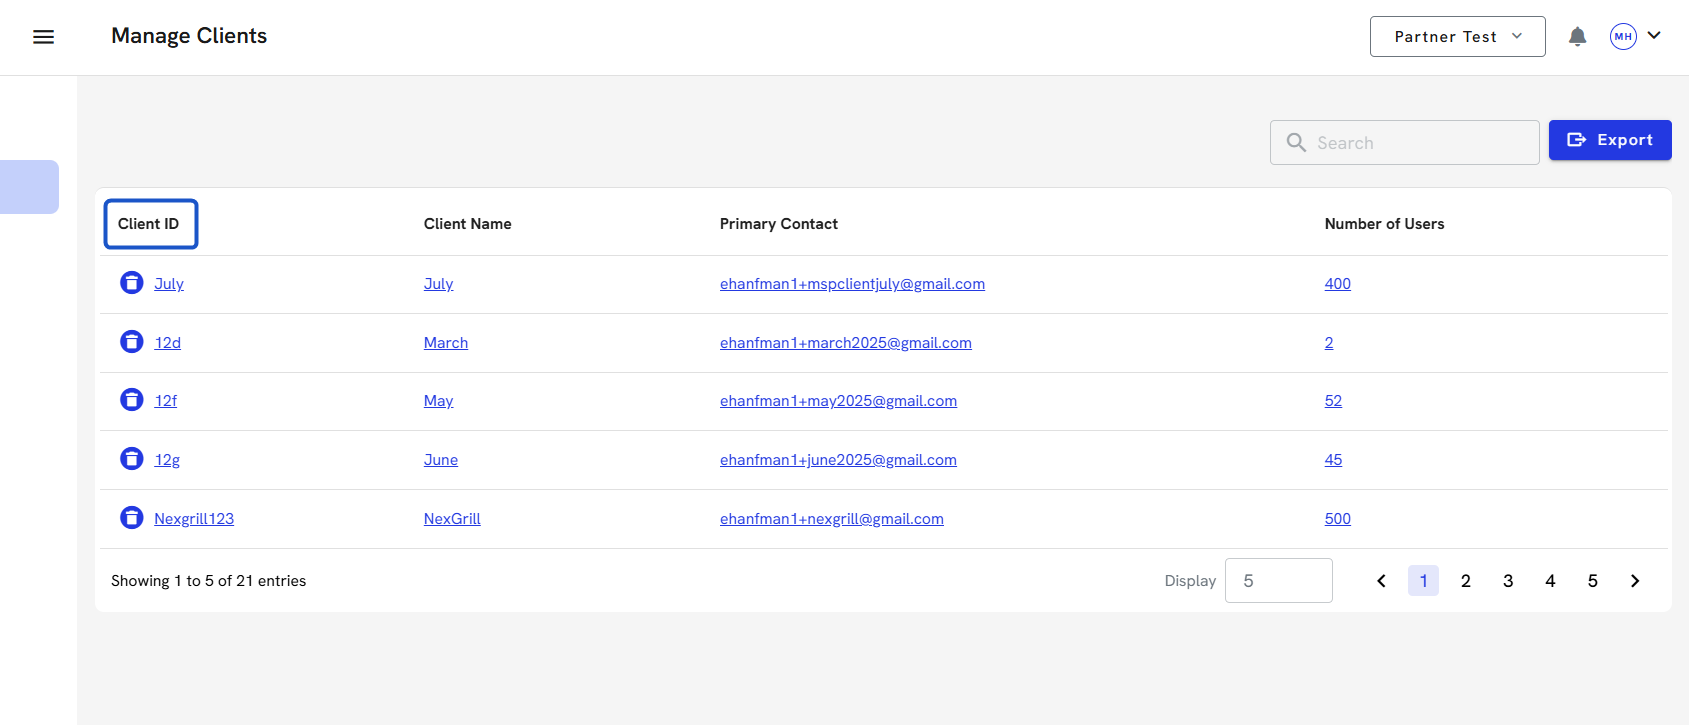1689x725 pixels.
Task: Delete the Nexgrill123 client
Action: tap(132, 518)
